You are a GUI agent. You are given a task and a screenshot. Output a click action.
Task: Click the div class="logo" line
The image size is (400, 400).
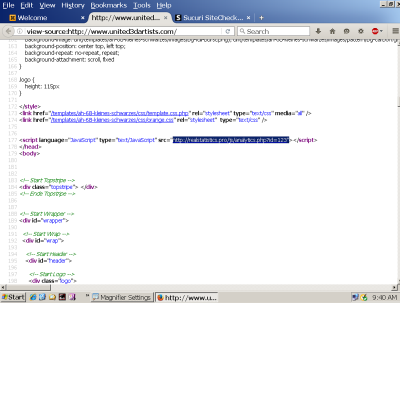[x=53, y=281]
